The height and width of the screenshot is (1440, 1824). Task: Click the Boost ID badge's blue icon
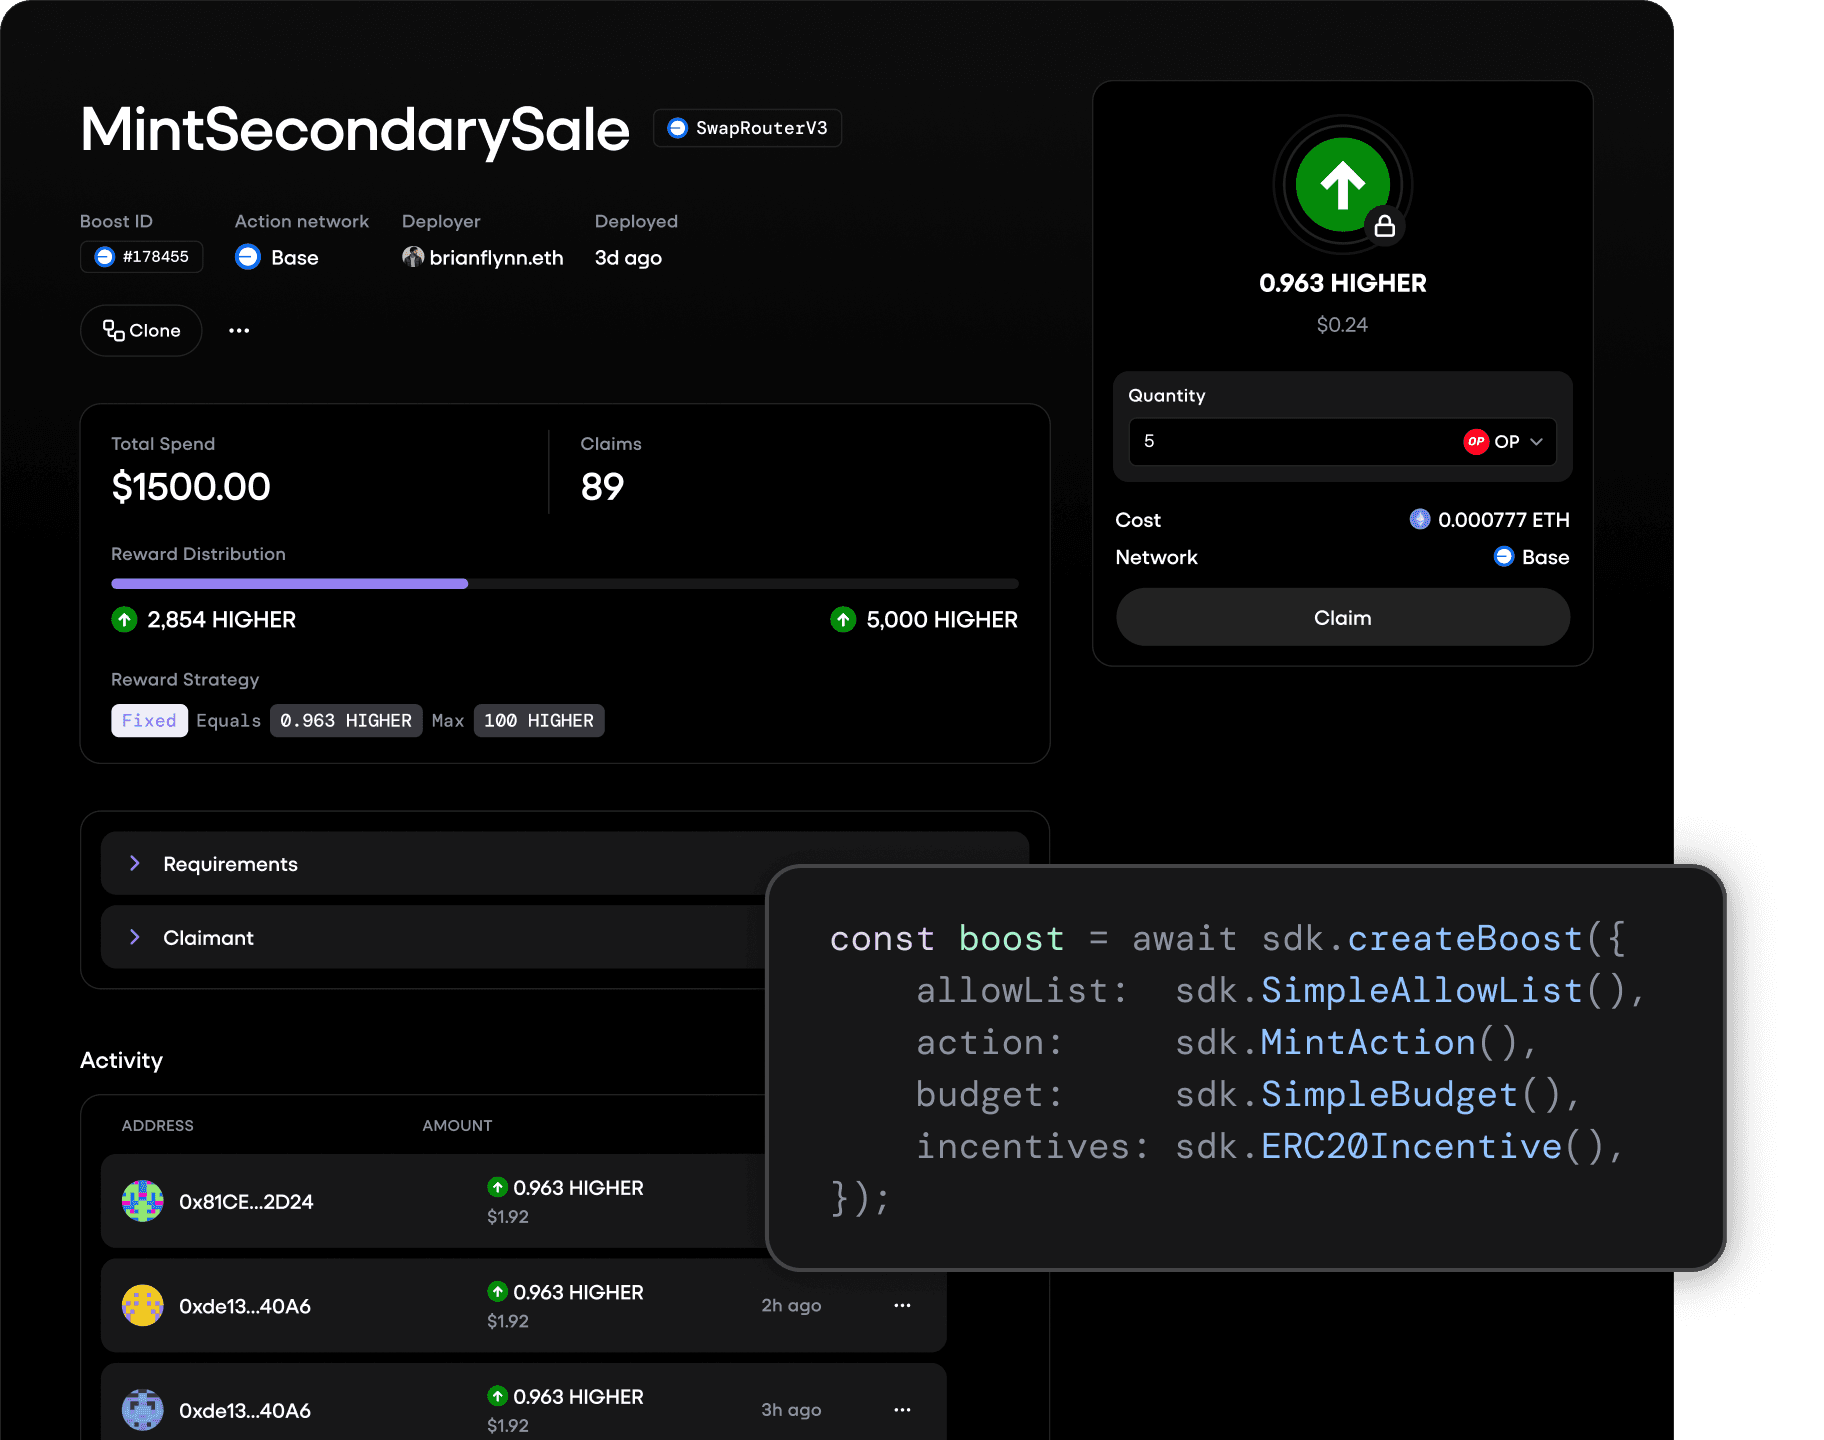[x=104, y=257]
